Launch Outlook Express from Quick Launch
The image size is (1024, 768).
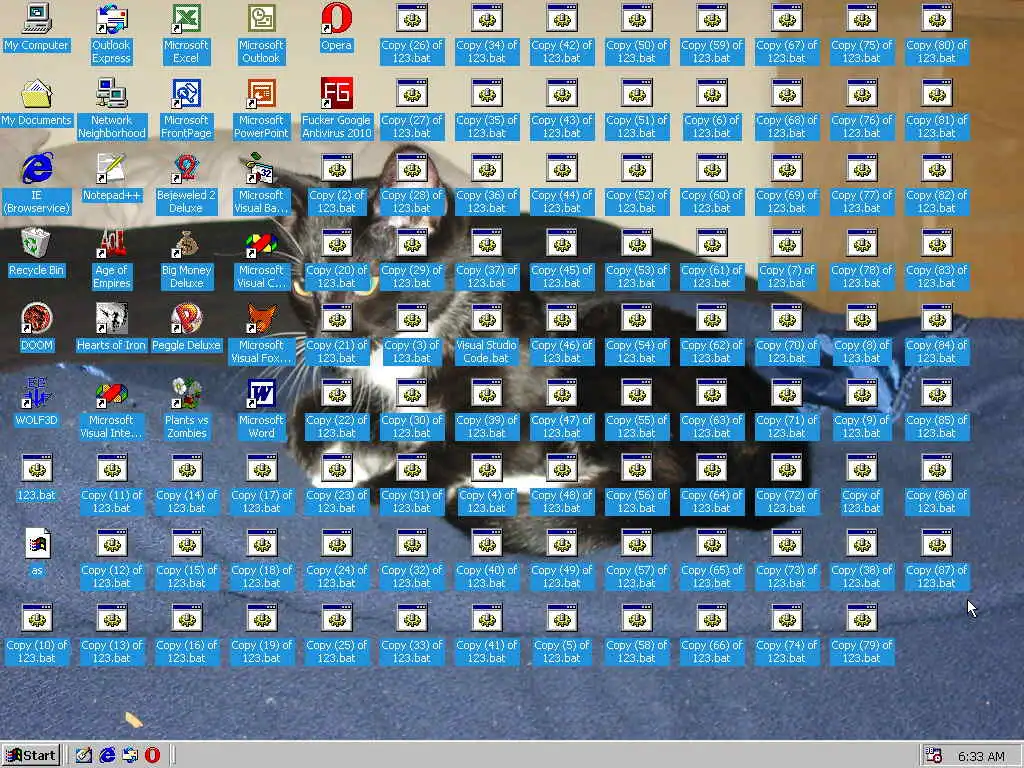click(x=130, y=756)
